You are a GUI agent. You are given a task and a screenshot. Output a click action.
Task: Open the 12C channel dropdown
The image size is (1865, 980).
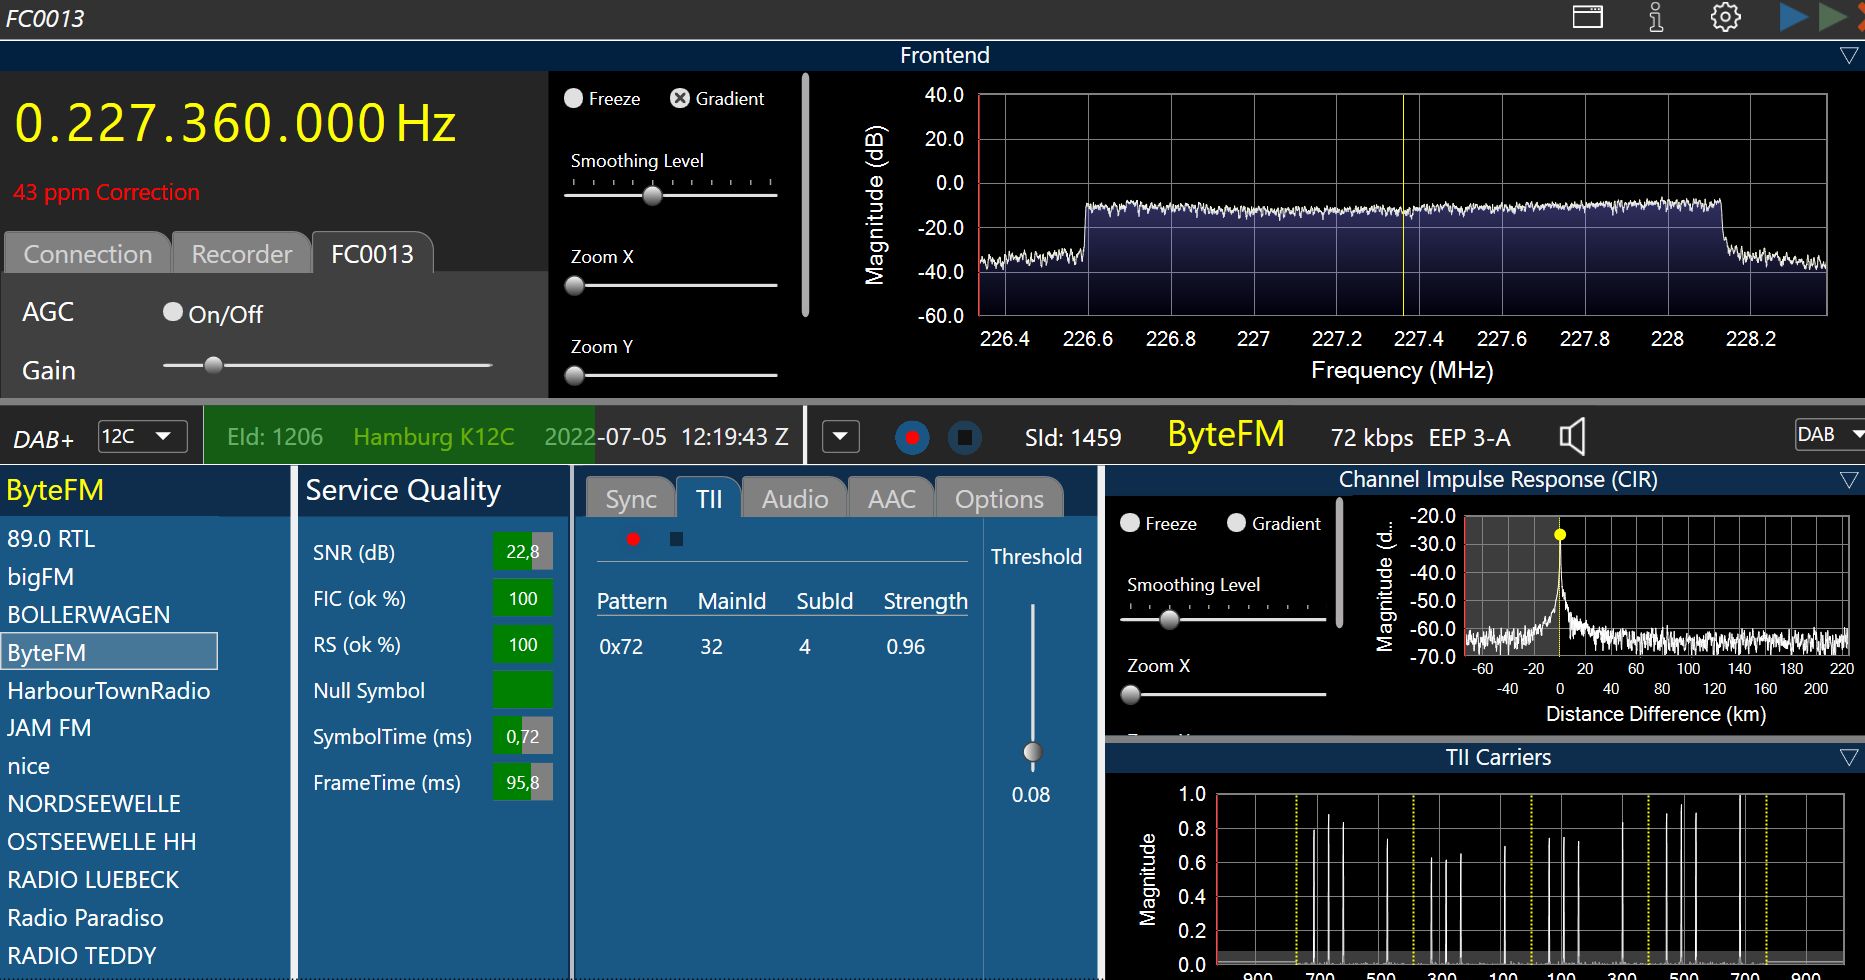pos(142,436)
